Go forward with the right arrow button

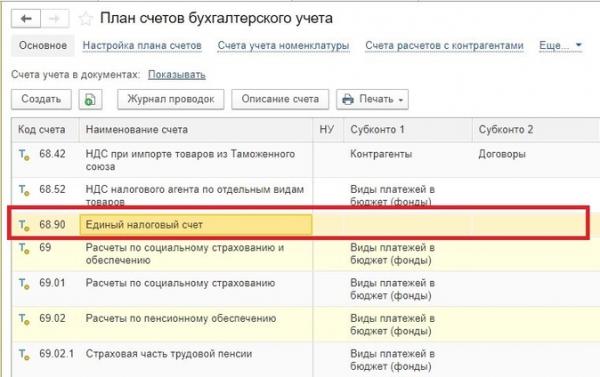(55, 18)
